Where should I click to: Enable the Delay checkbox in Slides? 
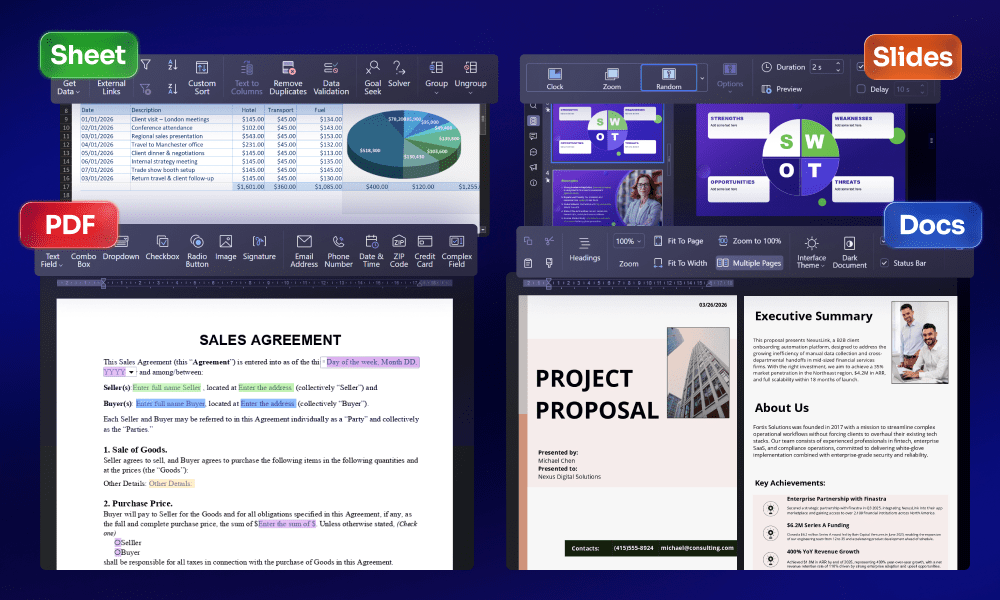861,89
